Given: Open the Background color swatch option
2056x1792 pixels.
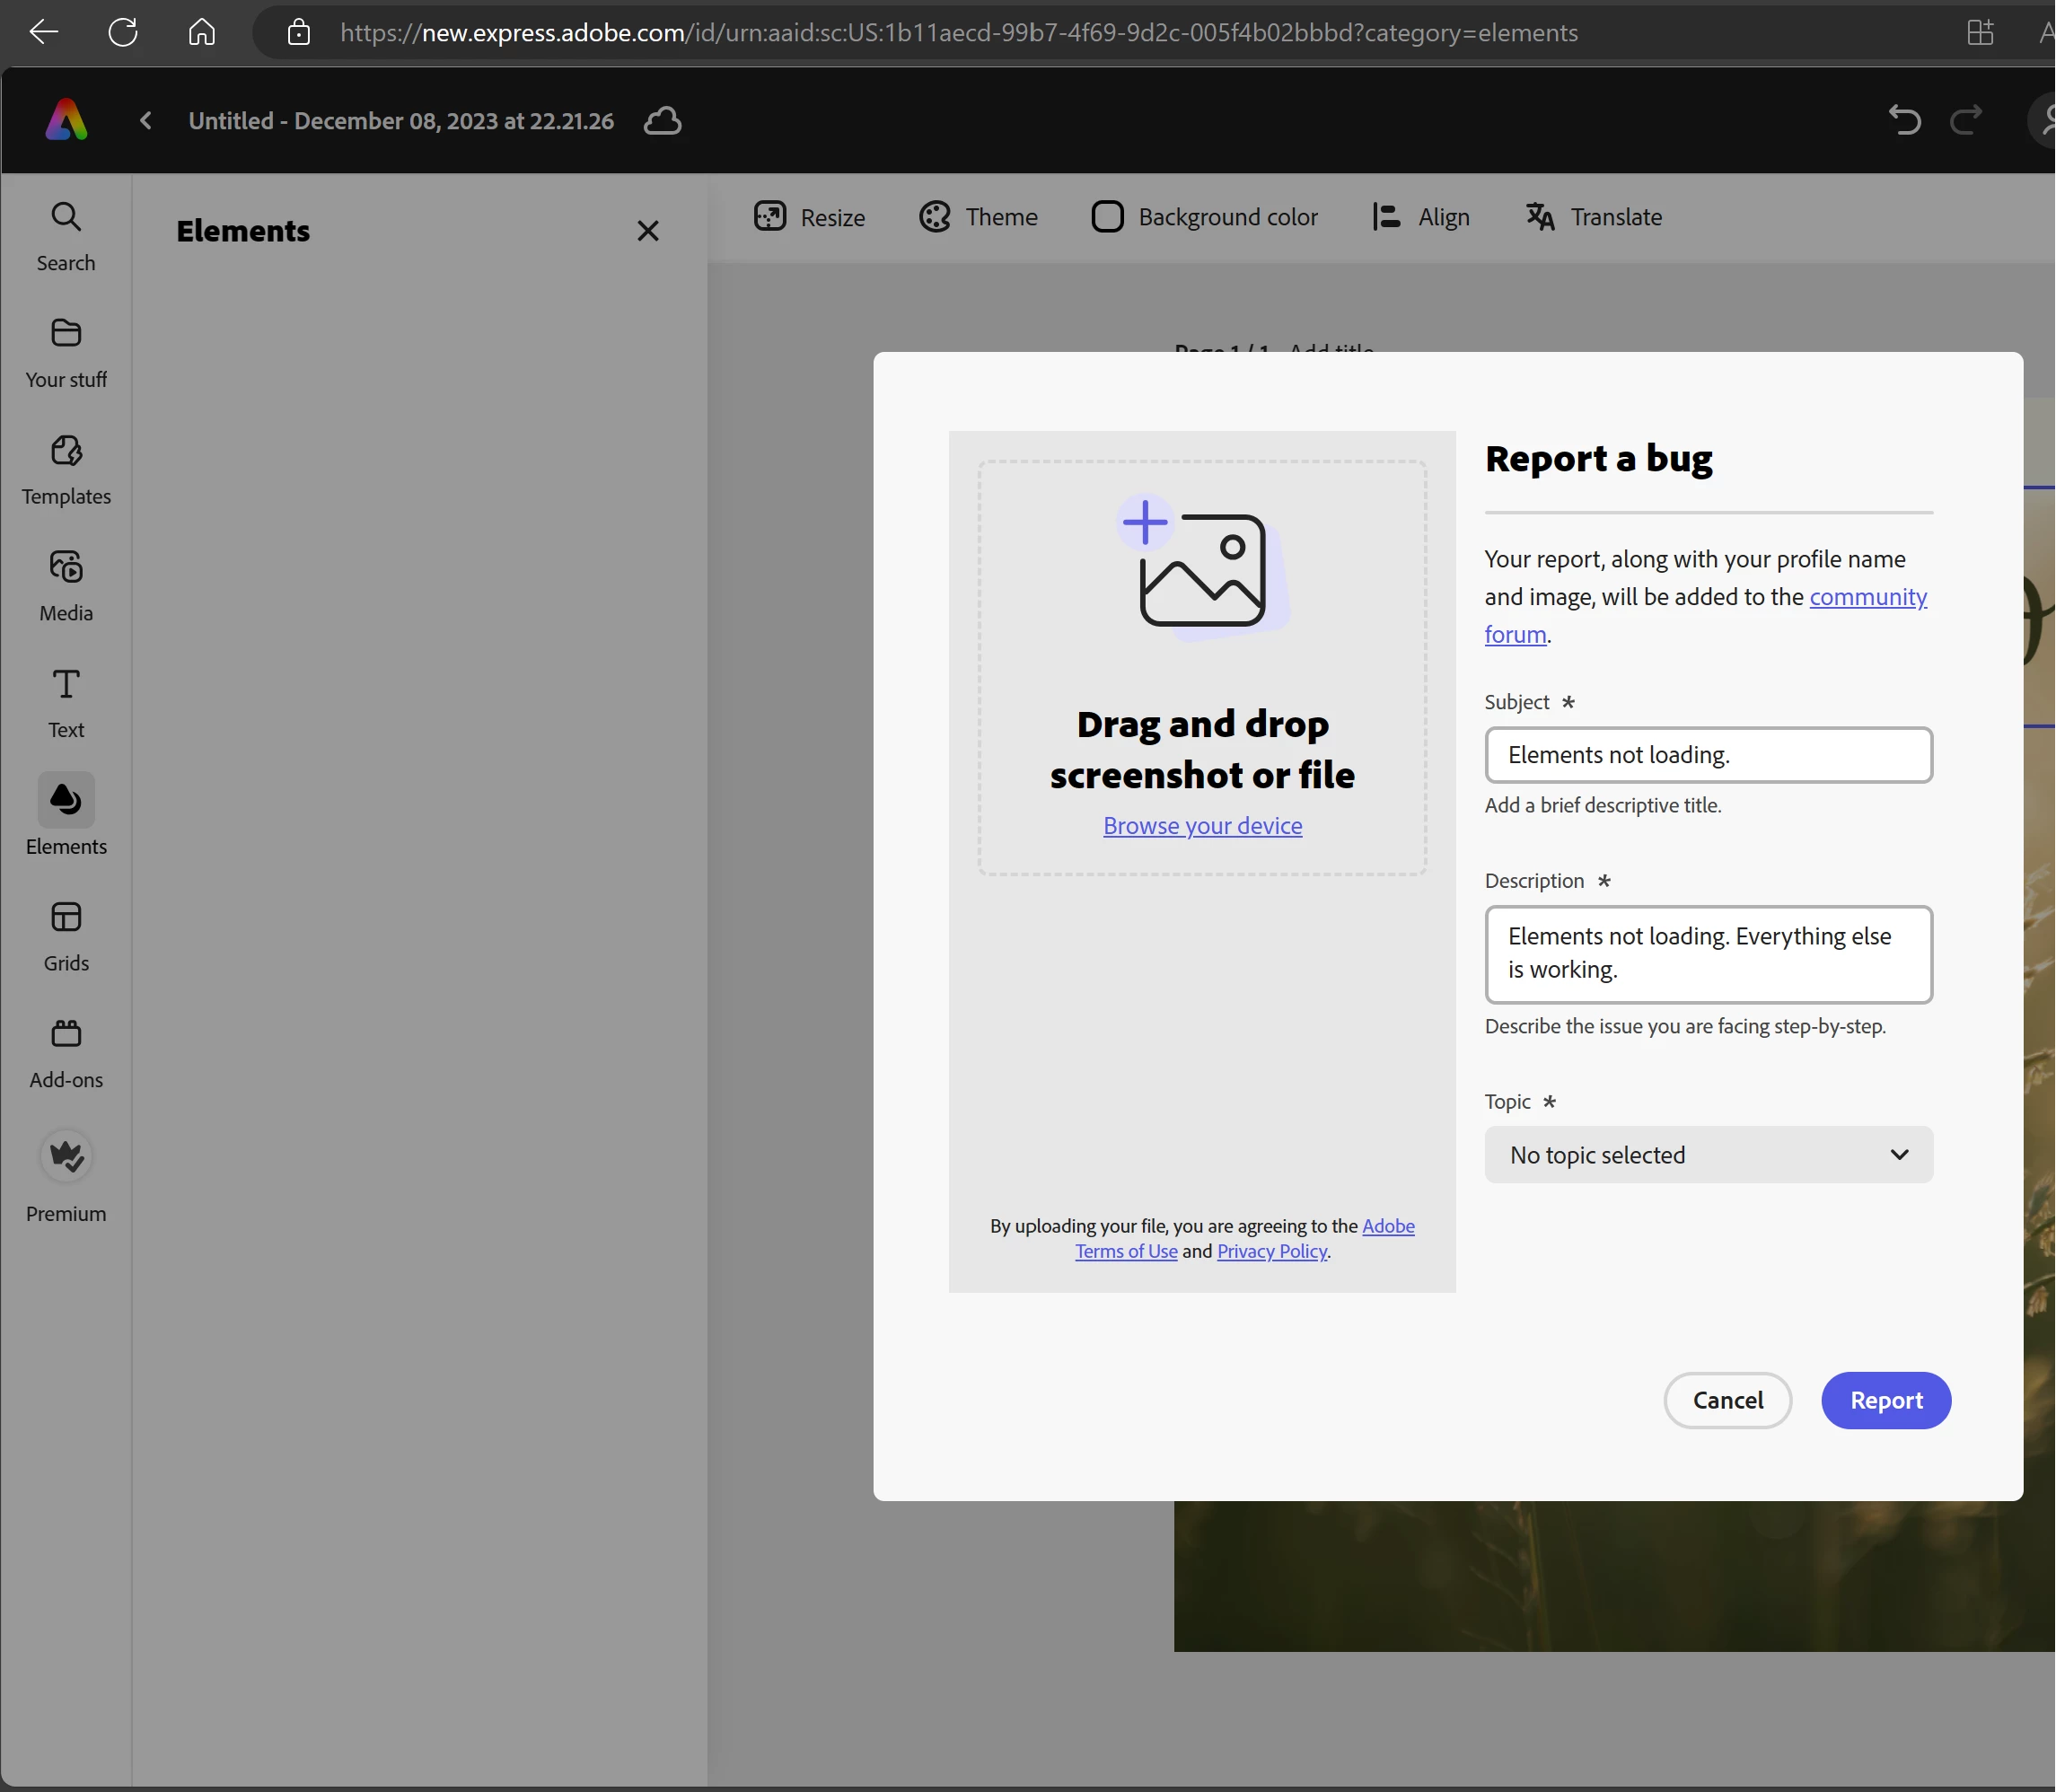Looking at the screenshot, I should (1204, 217).
